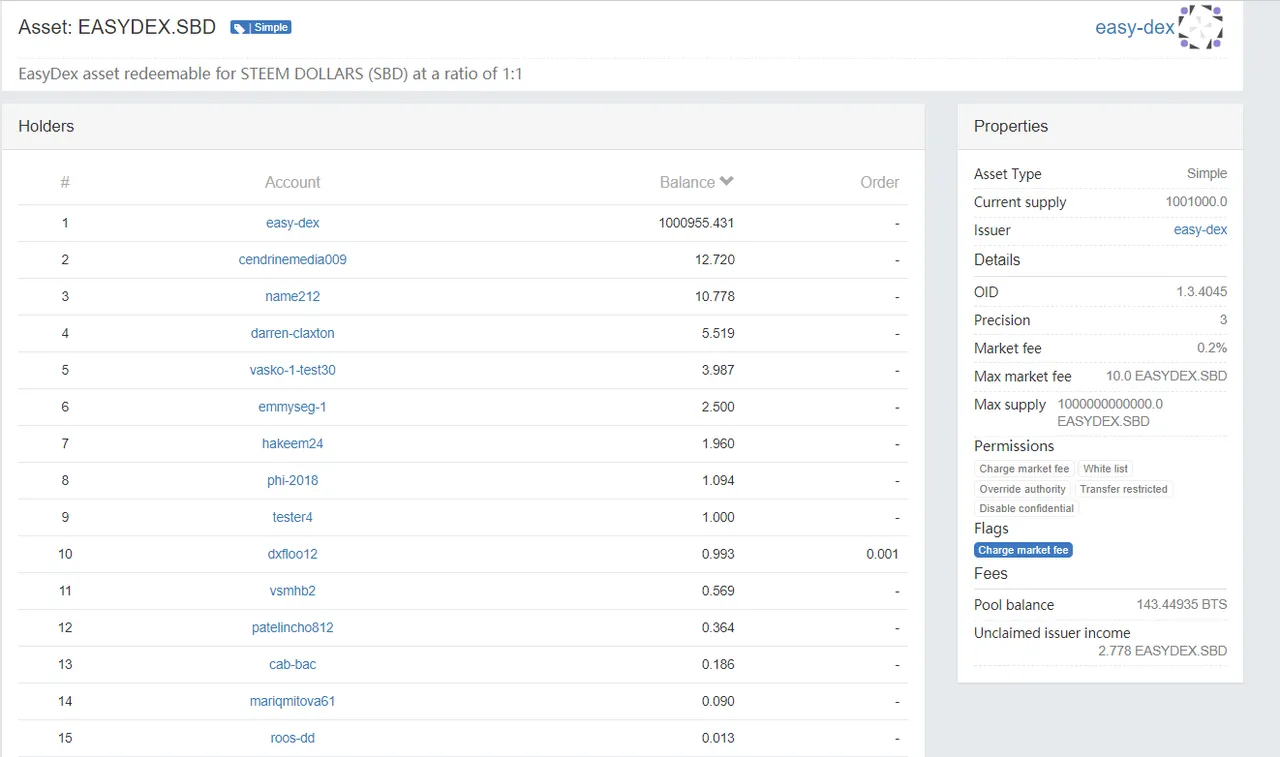The width and height of the screenshot is (1280, 757).
Task: Open the emmyseg-1 account link
Action: coord(293,407)
